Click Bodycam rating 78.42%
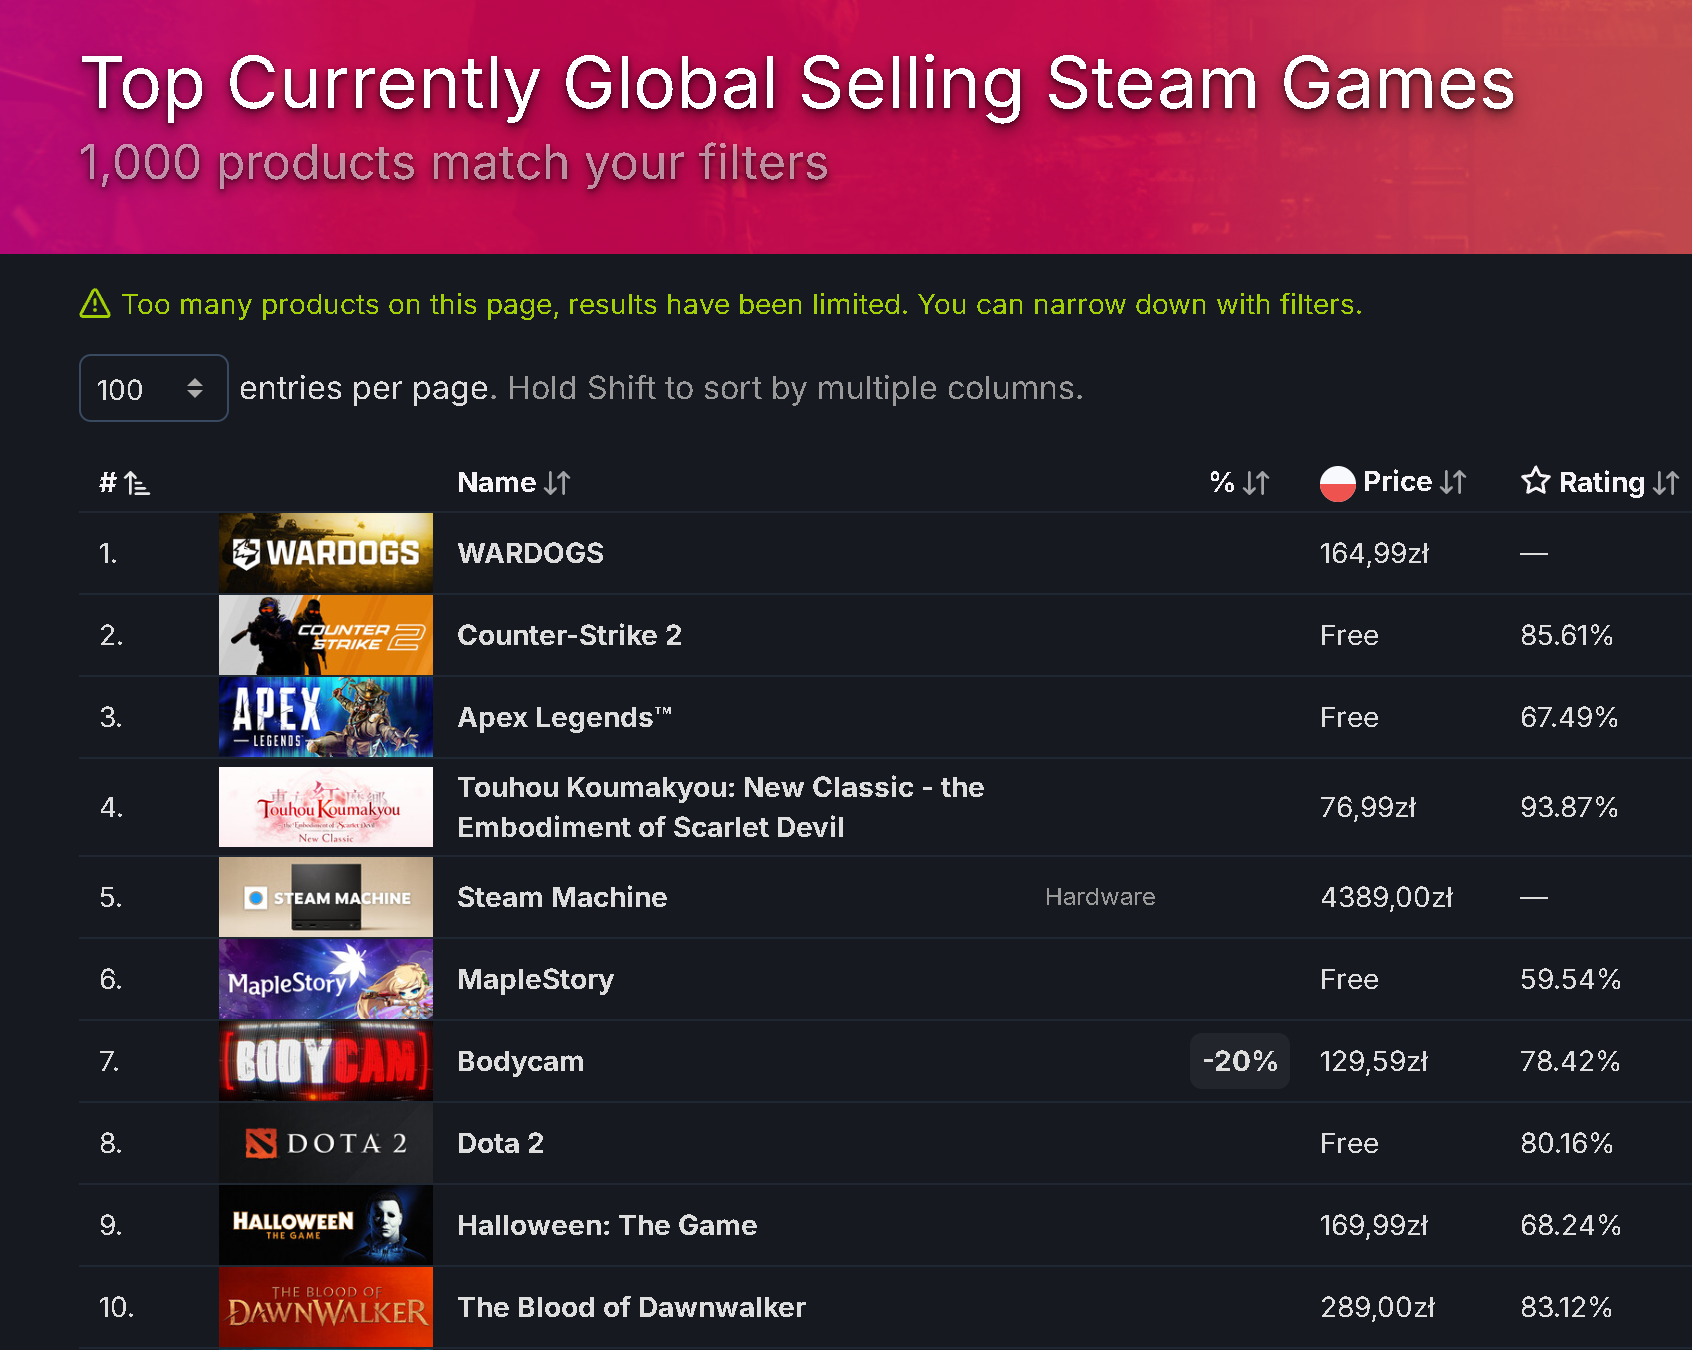The width and height of the screenshot is (1692, 1350). pos(1570,1061)
